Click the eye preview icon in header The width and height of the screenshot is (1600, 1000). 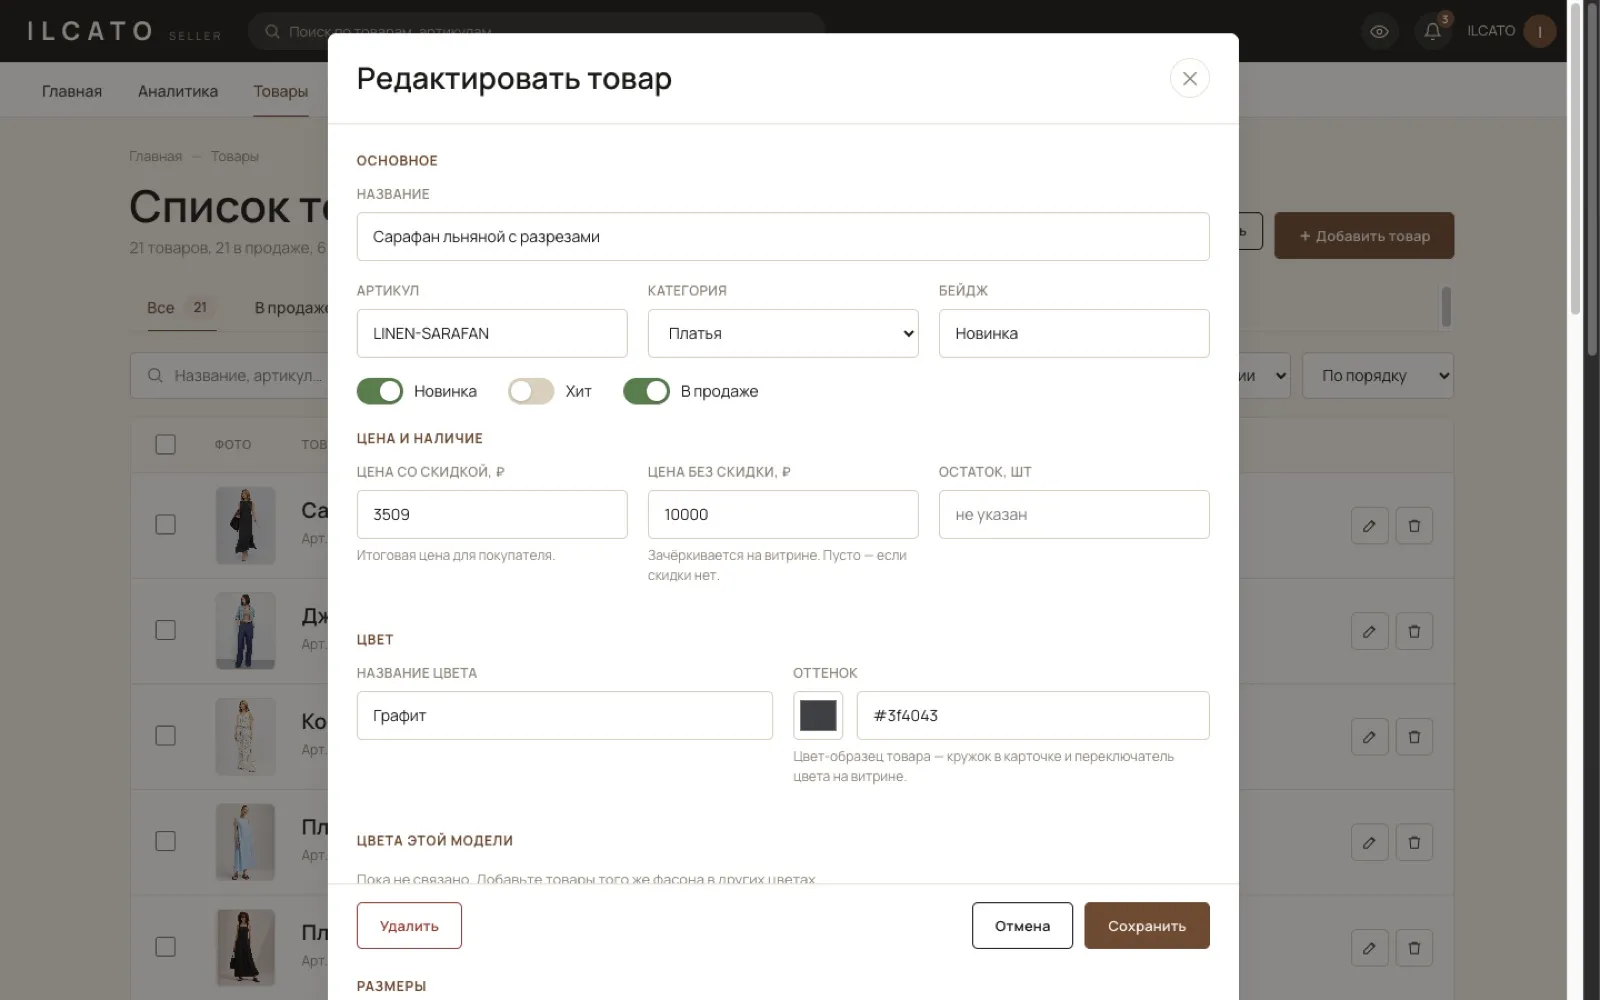coord(1379,31)
